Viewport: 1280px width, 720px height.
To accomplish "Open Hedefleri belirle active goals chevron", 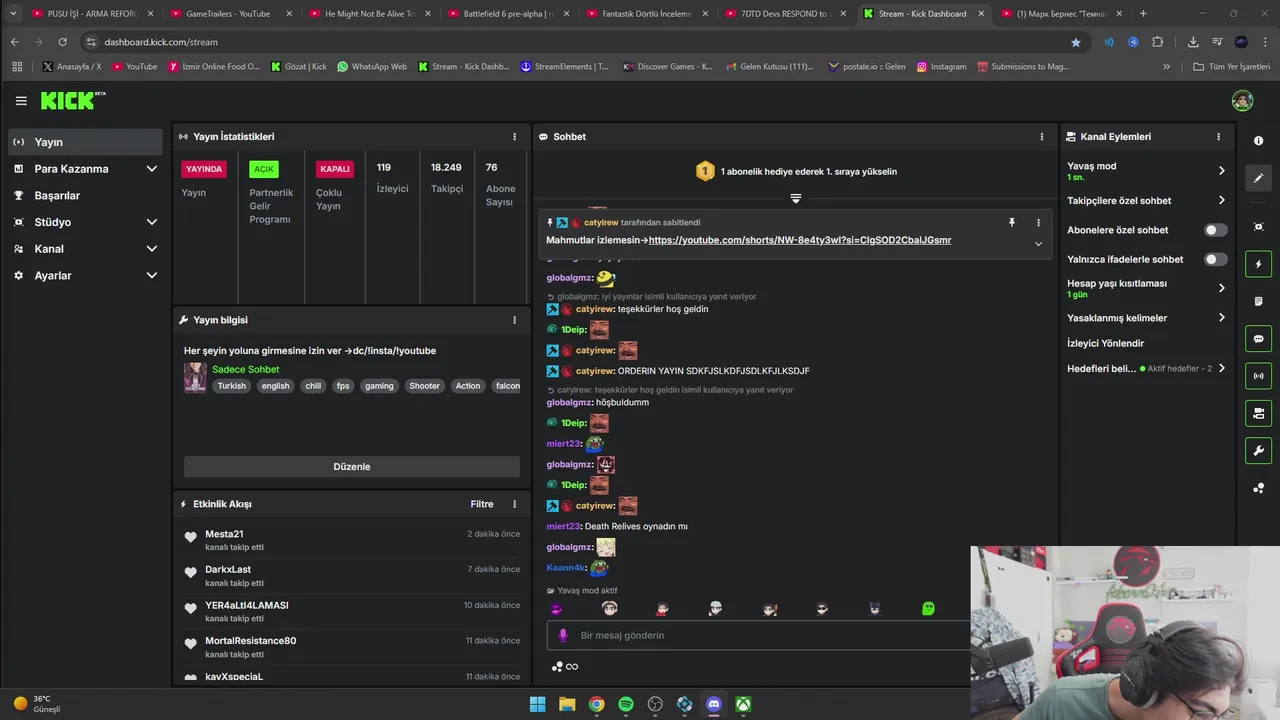I will [1221, 369].
